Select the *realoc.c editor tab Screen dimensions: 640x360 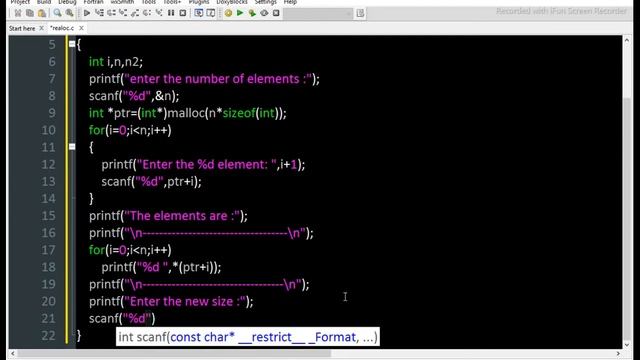[62, 28]
